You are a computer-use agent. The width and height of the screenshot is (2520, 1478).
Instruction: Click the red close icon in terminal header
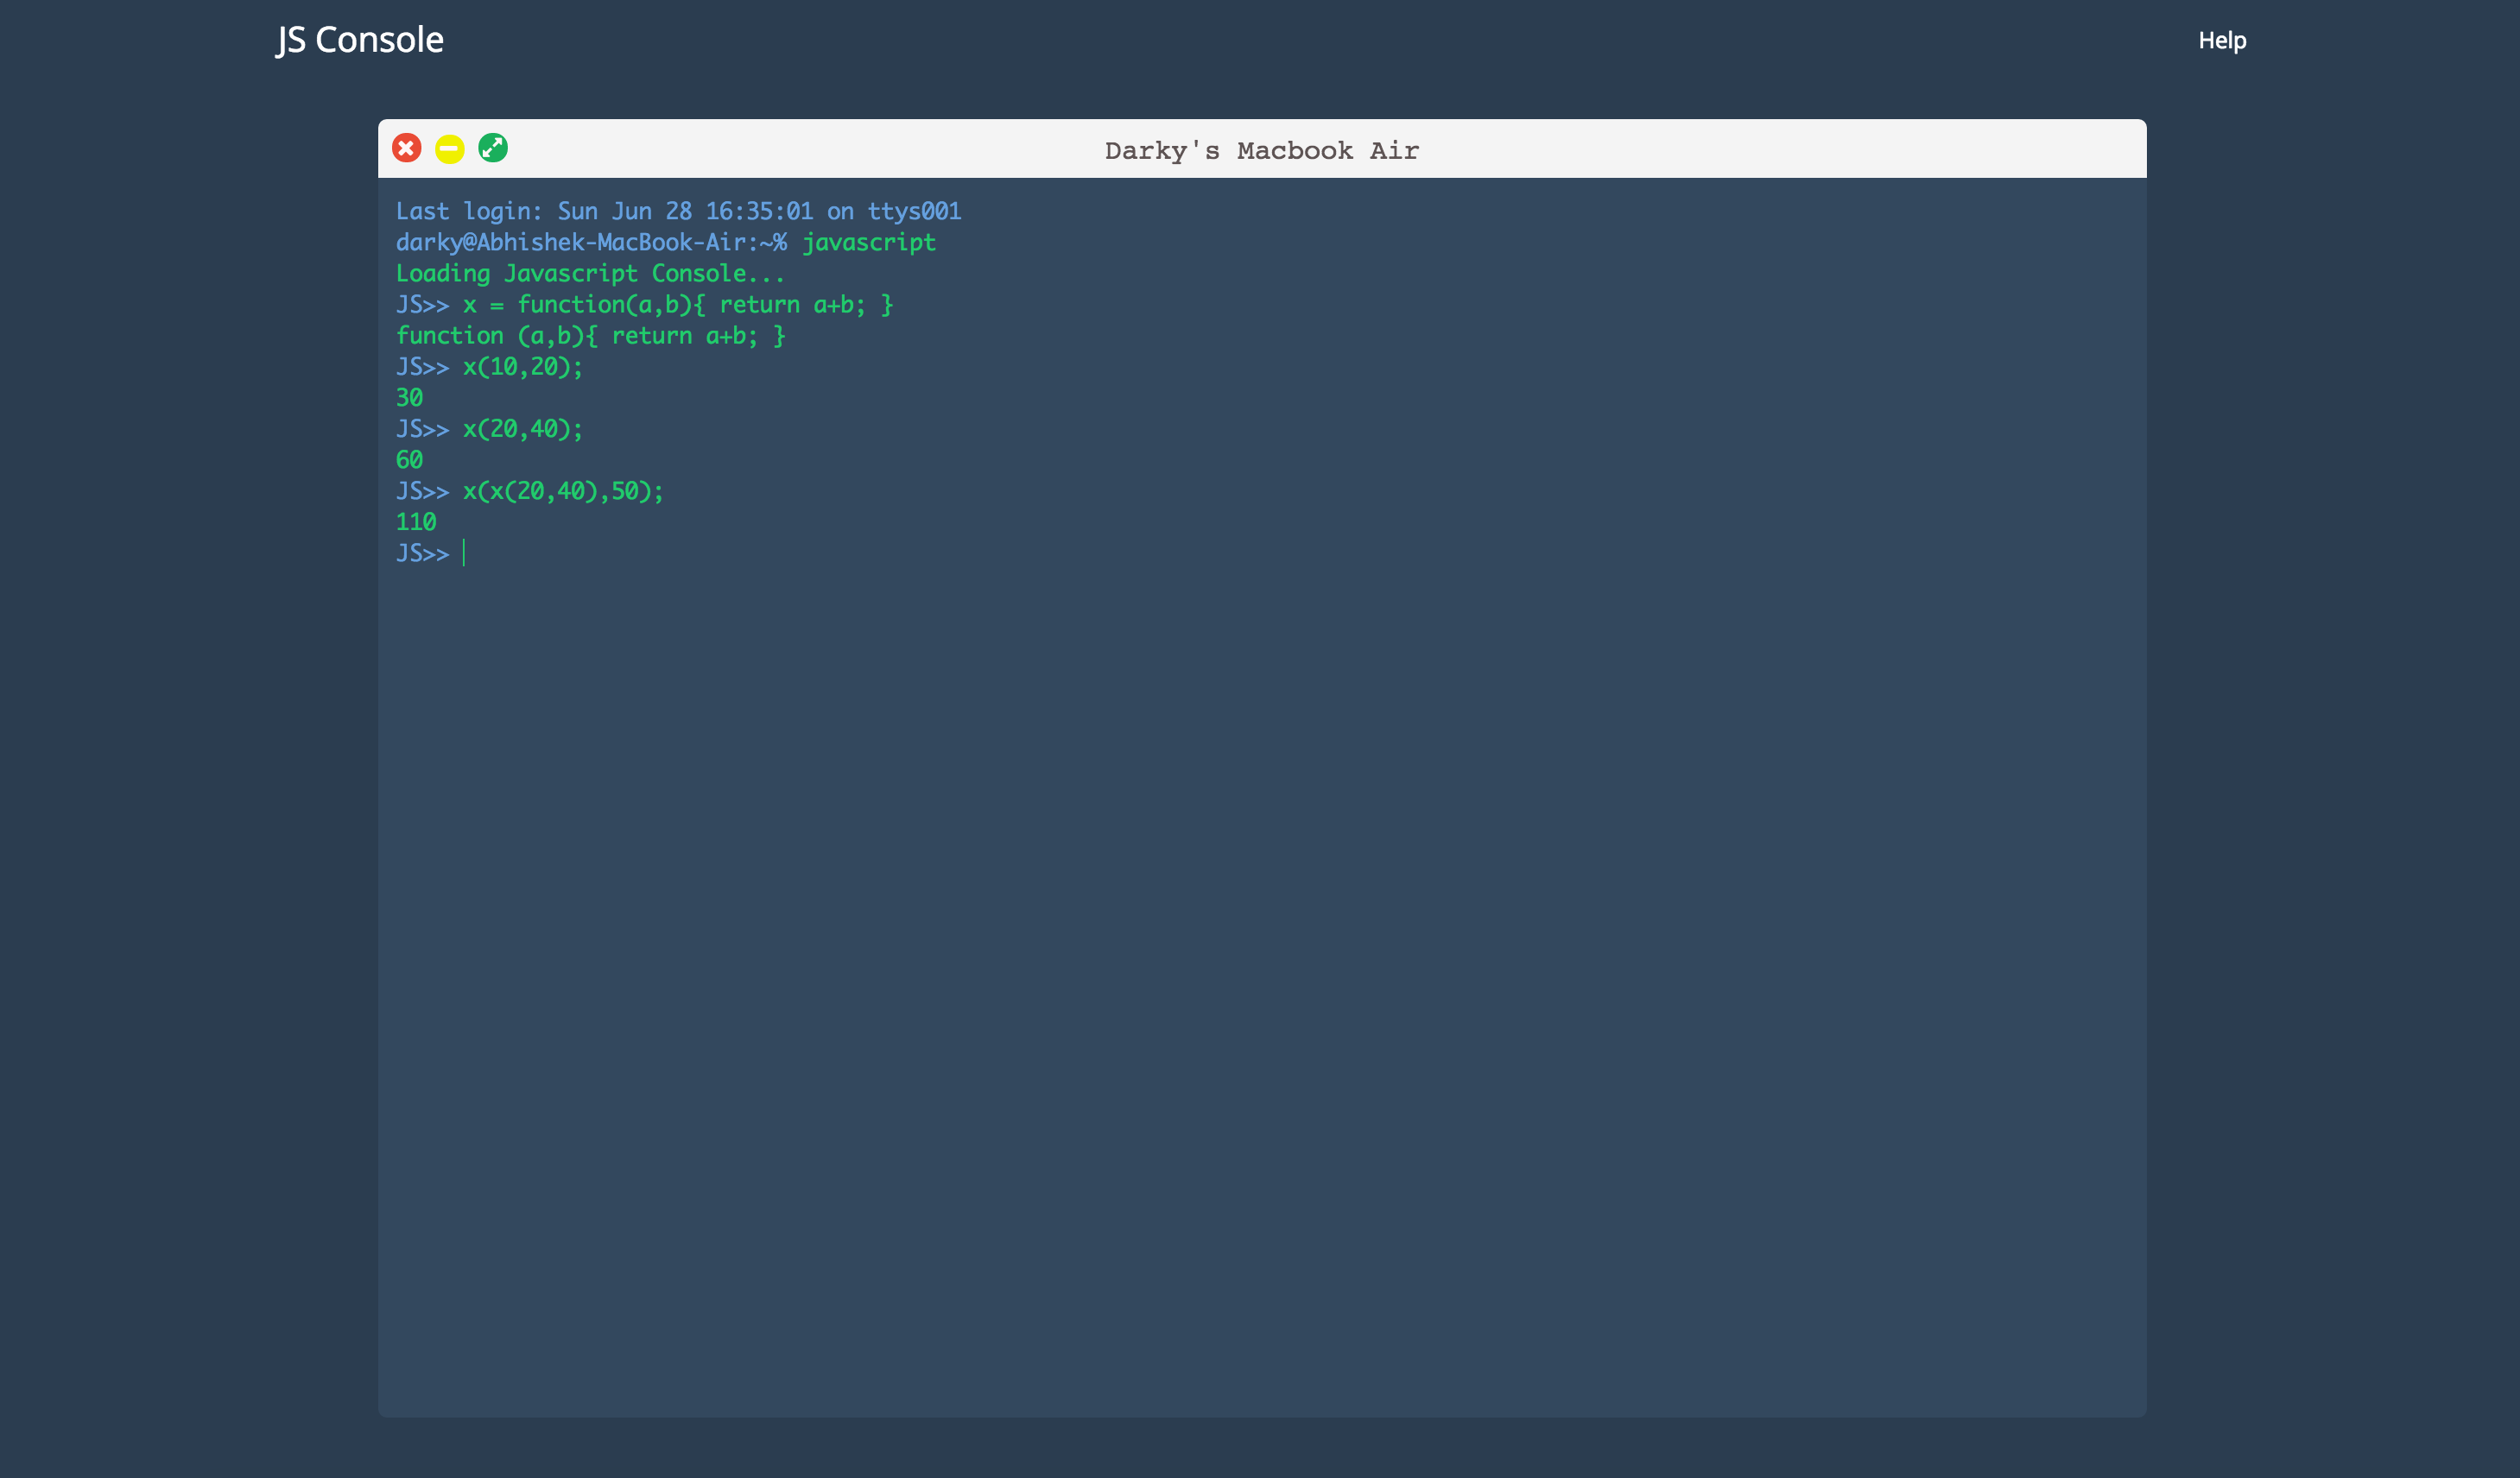pyautogui.click(x=406, y=149)
